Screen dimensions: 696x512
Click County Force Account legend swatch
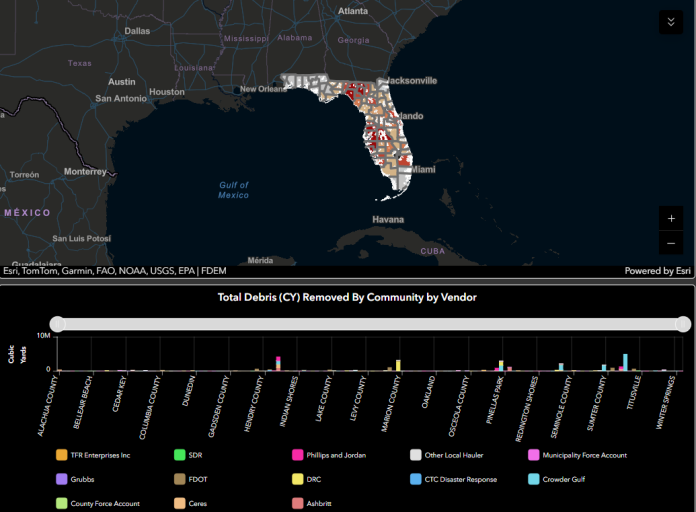pyautogui.click(x=62, y=503)
